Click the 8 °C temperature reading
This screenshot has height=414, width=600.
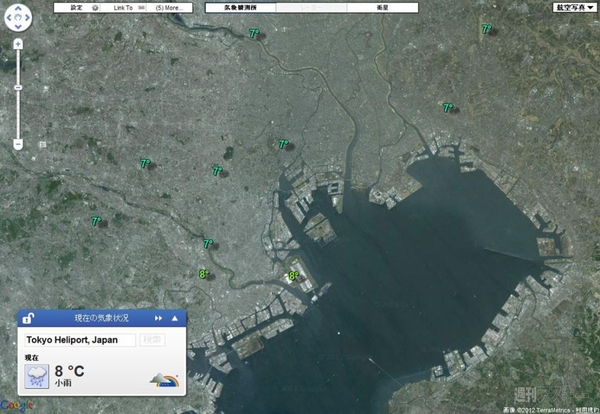coord(69,371)
